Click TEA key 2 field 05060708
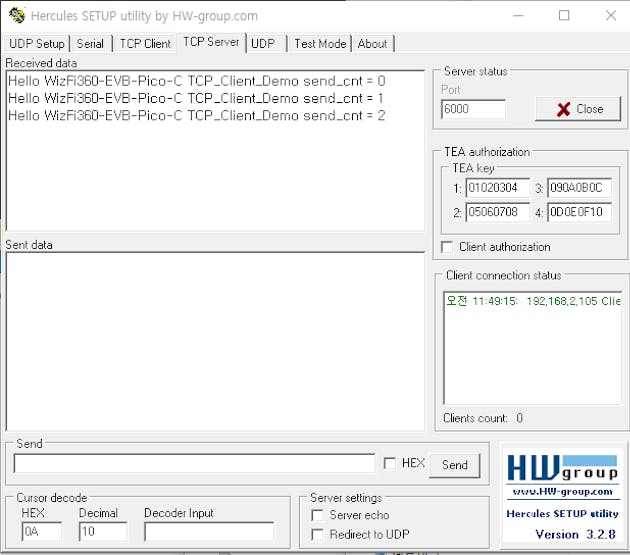Image resolution: width=630 pixels, height=555 pixels. (x=498, y=212)
